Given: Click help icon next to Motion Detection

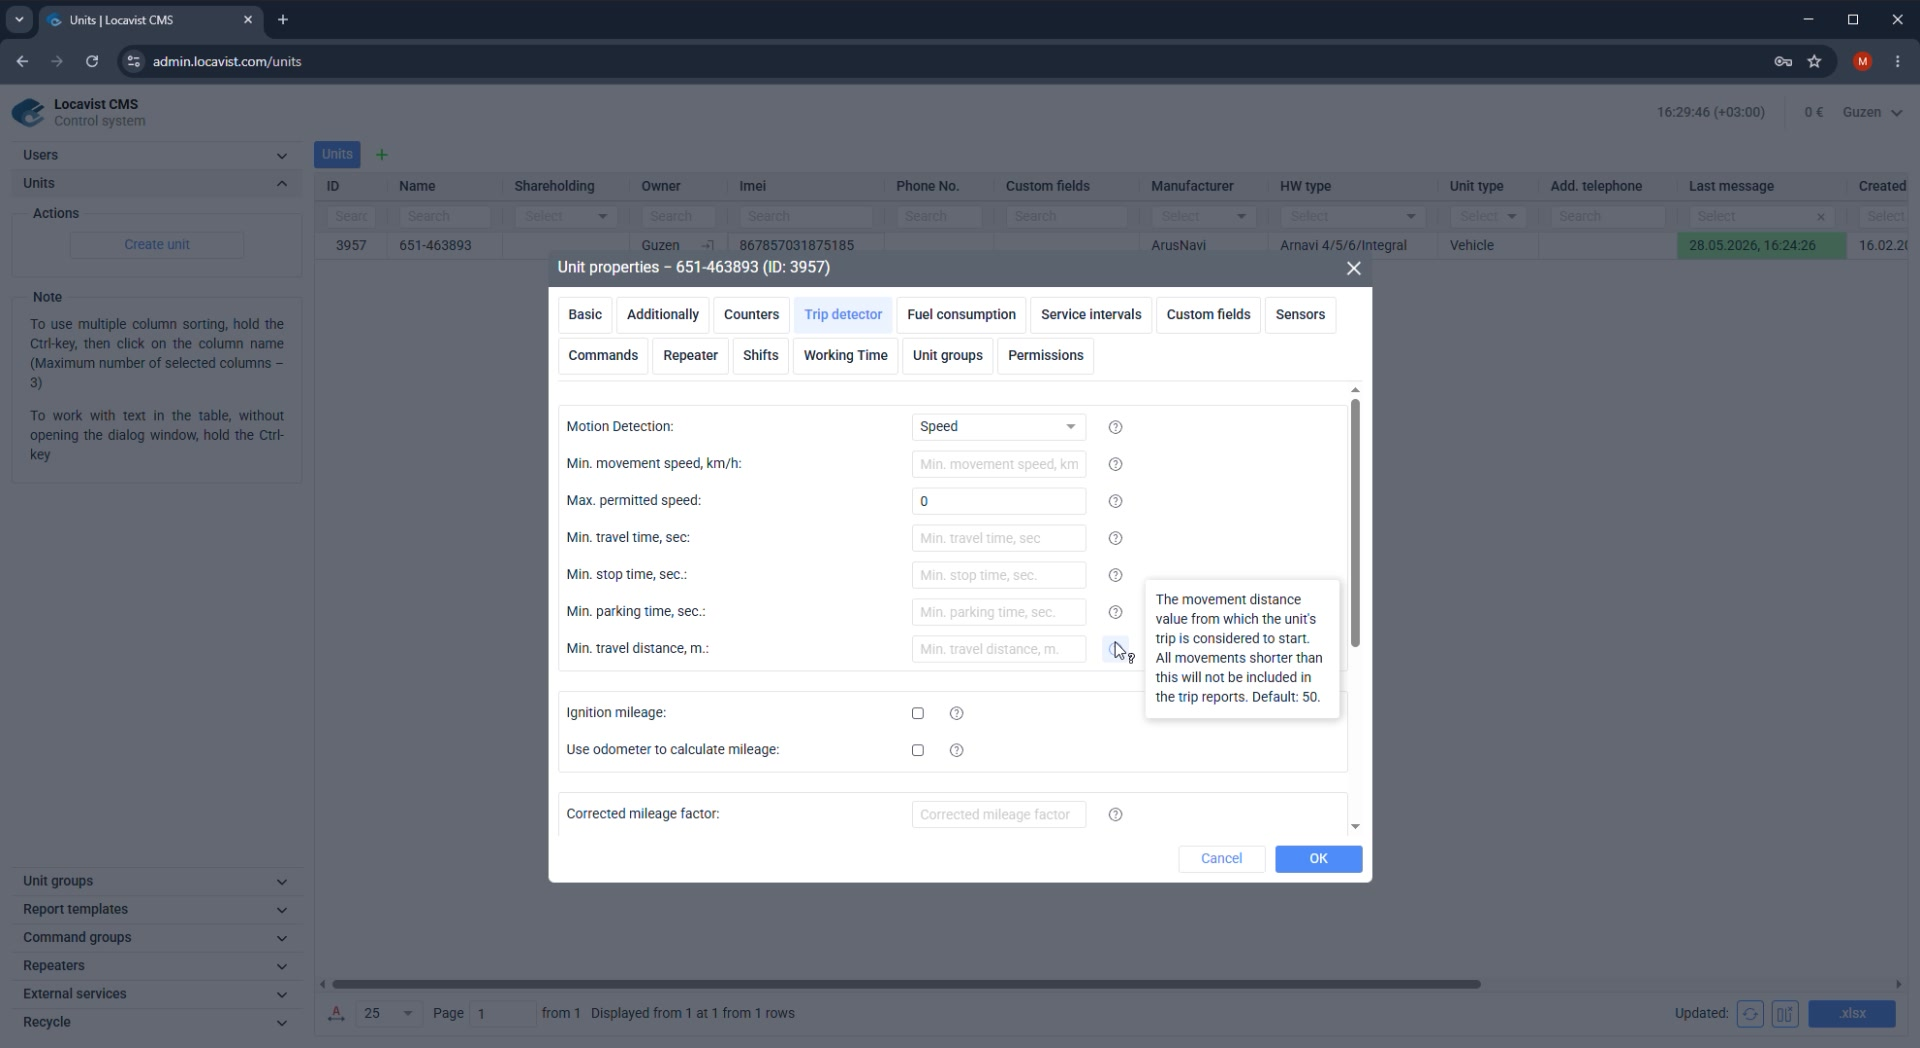Looking at the screenshot, I should (x=1115, y=427).
